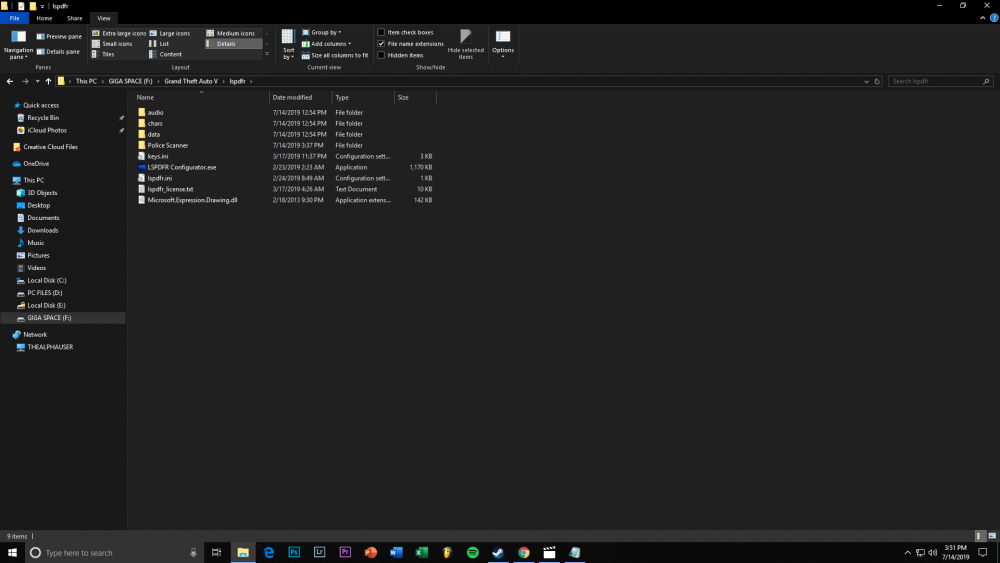Click the Forward navigation arrow
The image size is (1000, 563).
coord(25,82)
